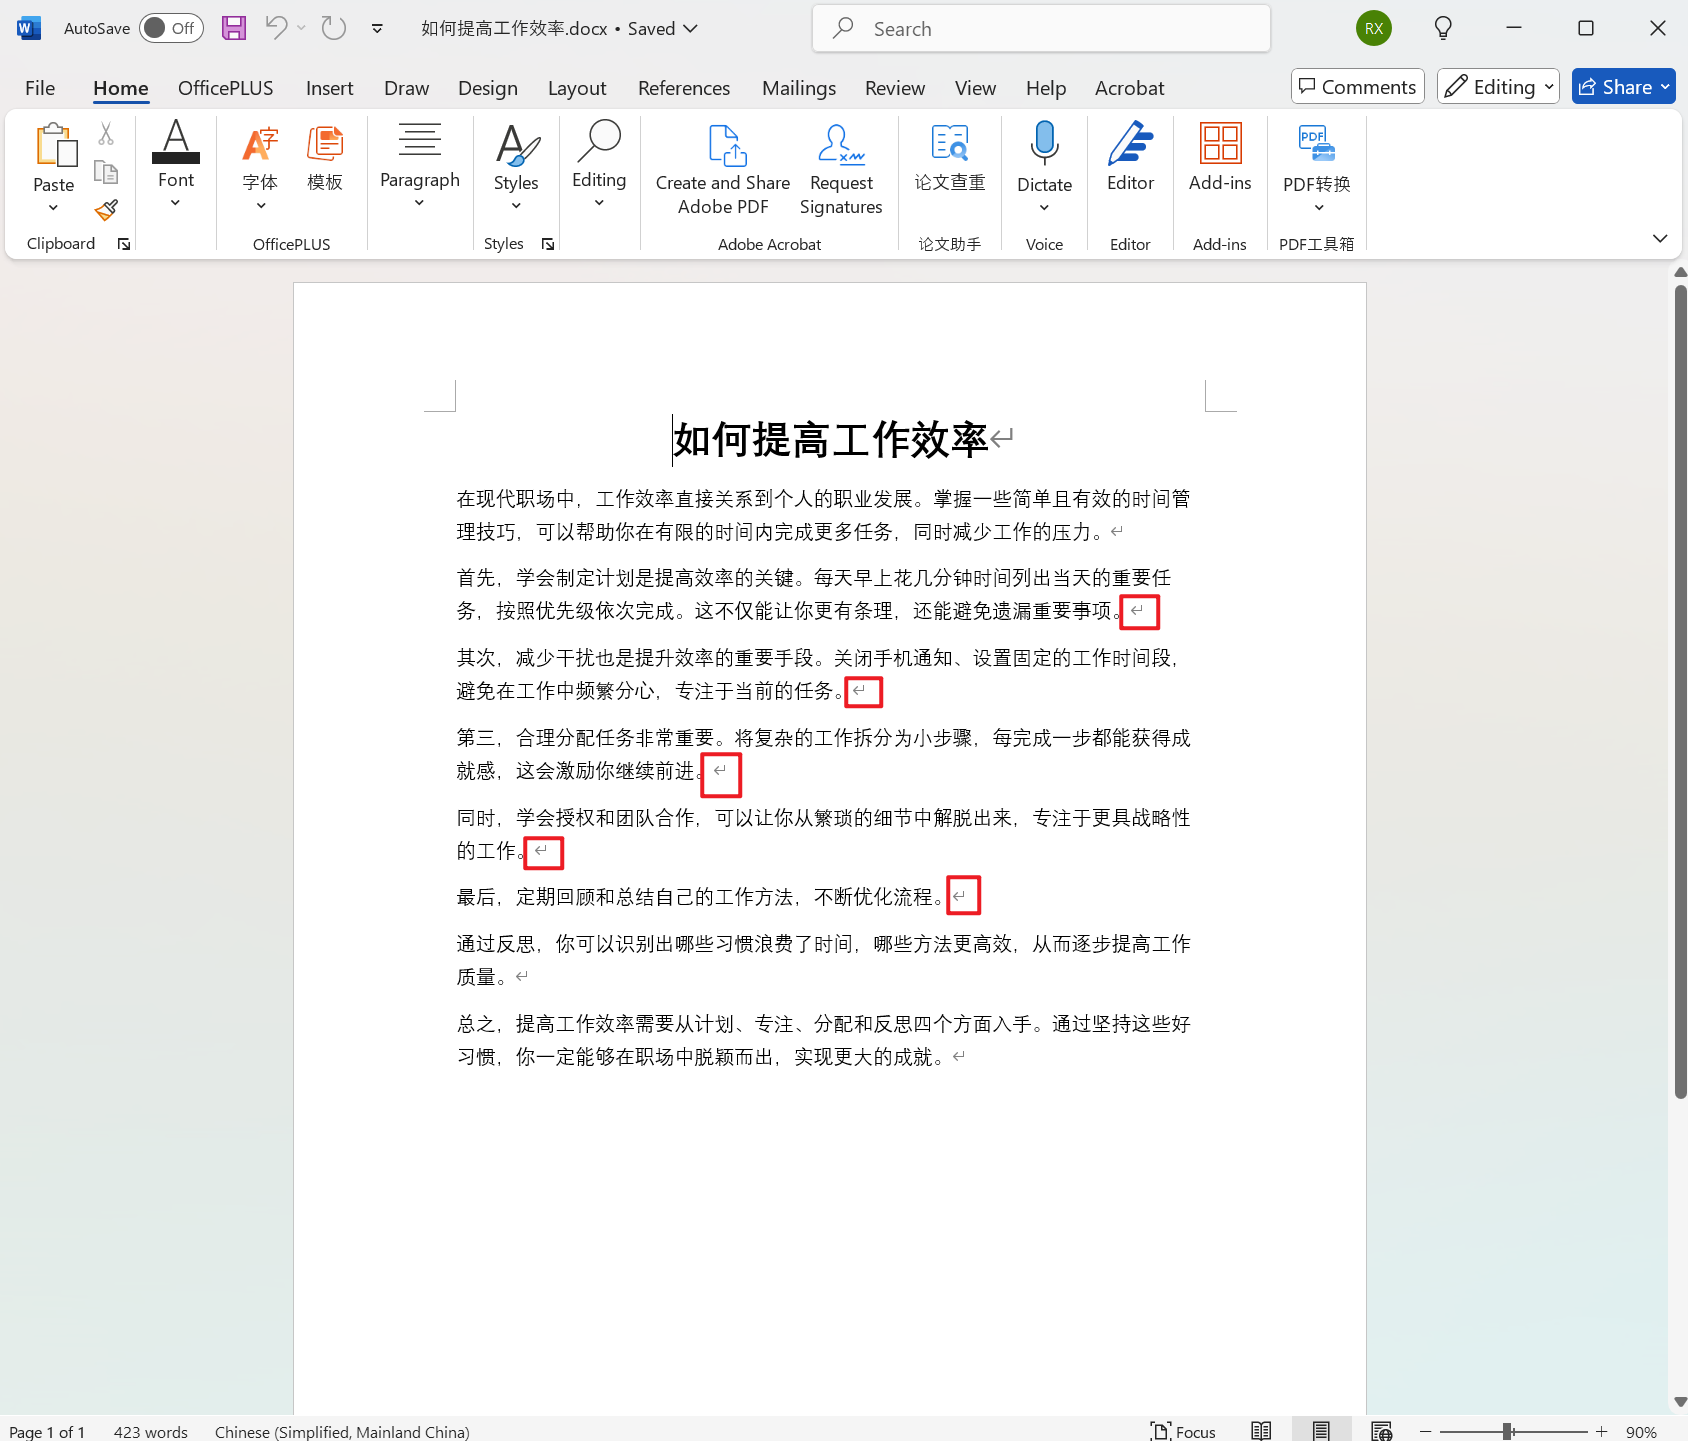Expand the Paste dropdown arrow
This screenshot has height=1441, width=1688.
click(x=53, y=207)
